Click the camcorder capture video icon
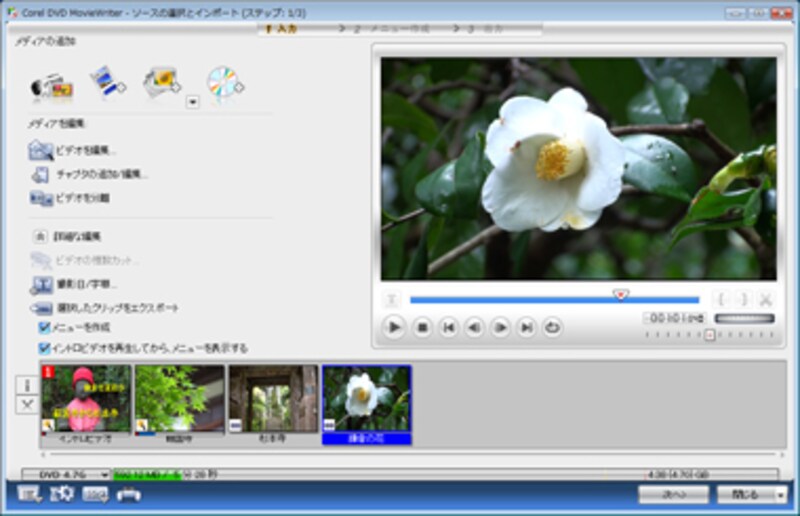Image resolution: width=800 pixels, height=516 pixels. (x=51, y=85)
